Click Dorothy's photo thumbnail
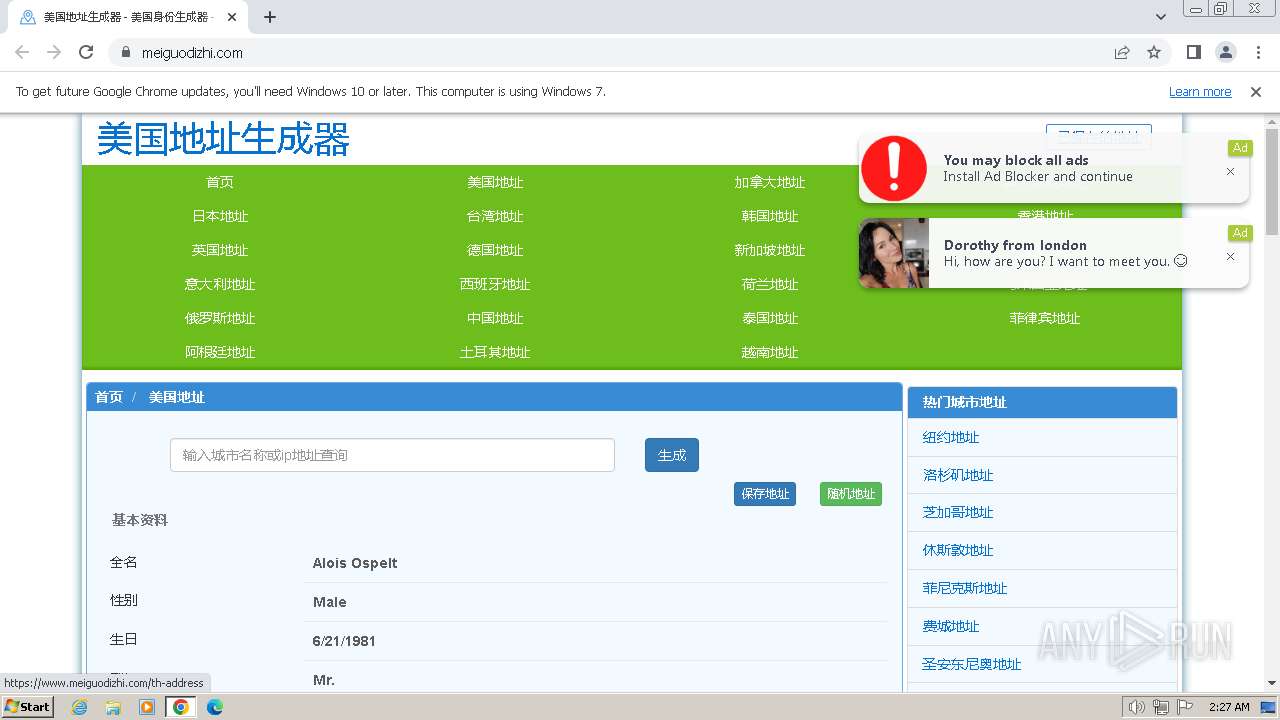Screen dimensions: 1280x720 [894, 253]
